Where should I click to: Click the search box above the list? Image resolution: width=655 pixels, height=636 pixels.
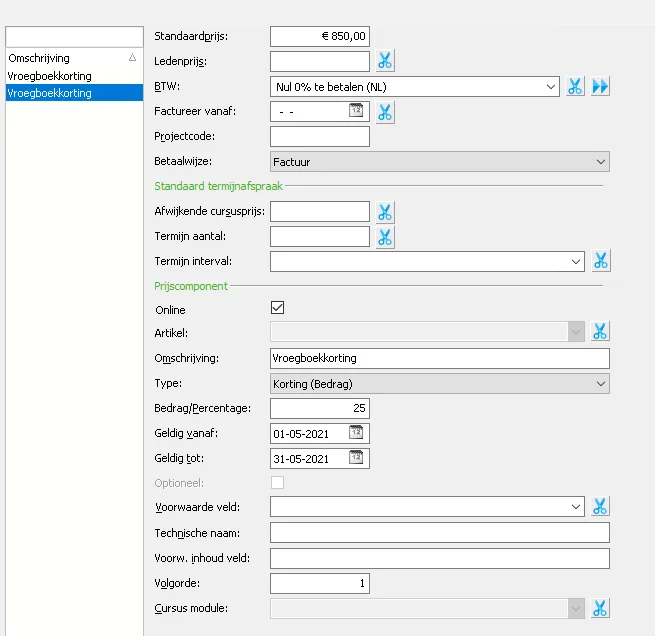coord(74,37)
